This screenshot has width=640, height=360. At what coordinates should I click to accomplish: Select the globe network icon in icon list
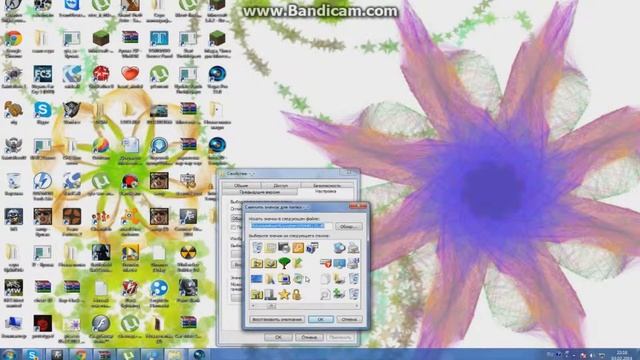(339, 248)
